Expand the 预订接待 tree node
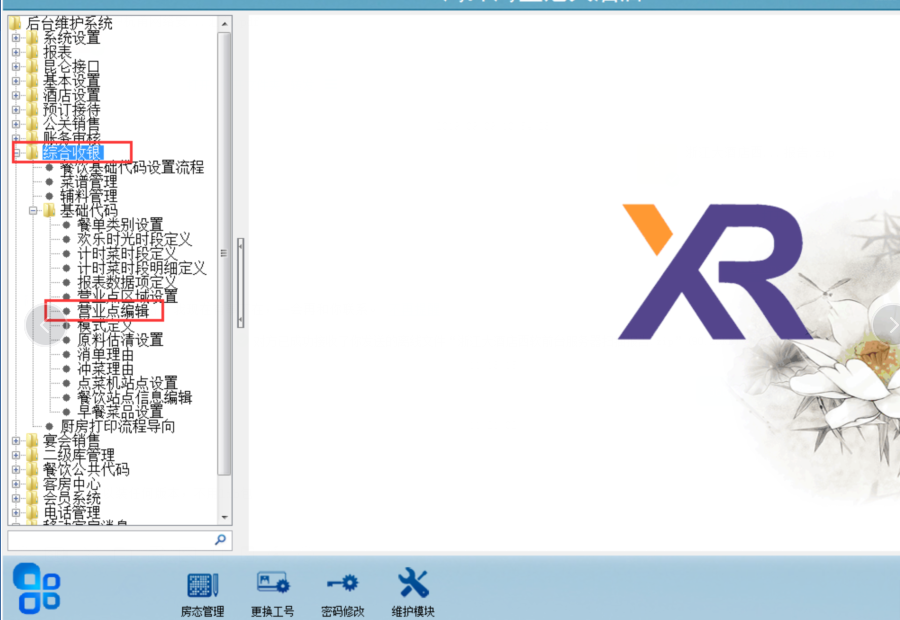This screenshot has height=620, width=900. click(x=16, y=110)
